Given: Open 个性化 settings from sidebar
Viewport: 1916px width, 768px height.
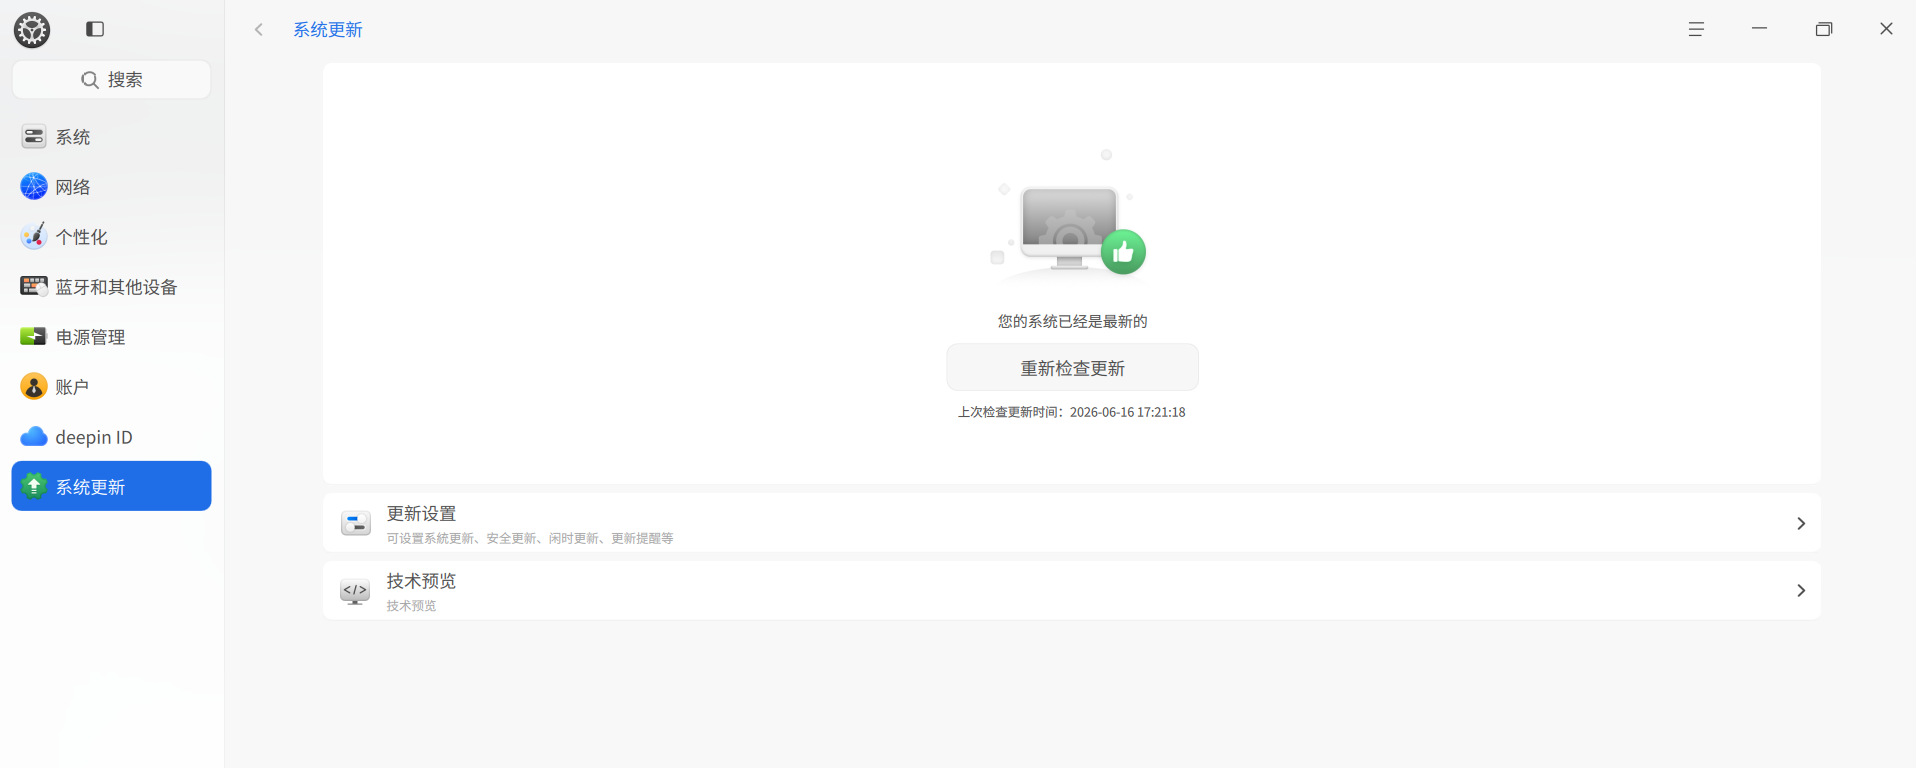Looking at the screenshot, I should point(111,236).
